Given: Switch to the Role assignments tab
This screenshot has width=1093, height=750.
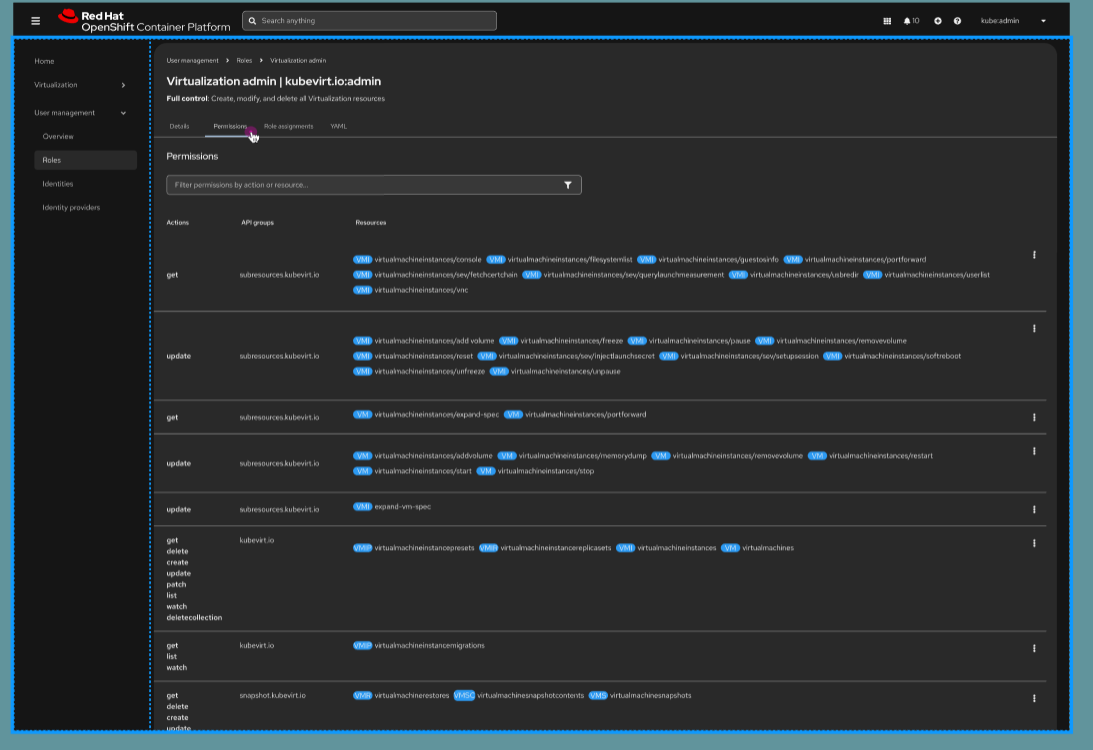Looking at the screenshot, I should [x=289, y=127].
